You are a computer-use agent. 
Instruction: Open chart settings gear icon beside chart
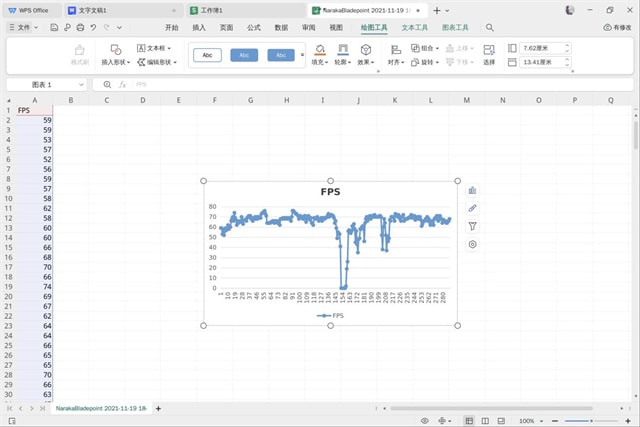(x=472, y=244)
